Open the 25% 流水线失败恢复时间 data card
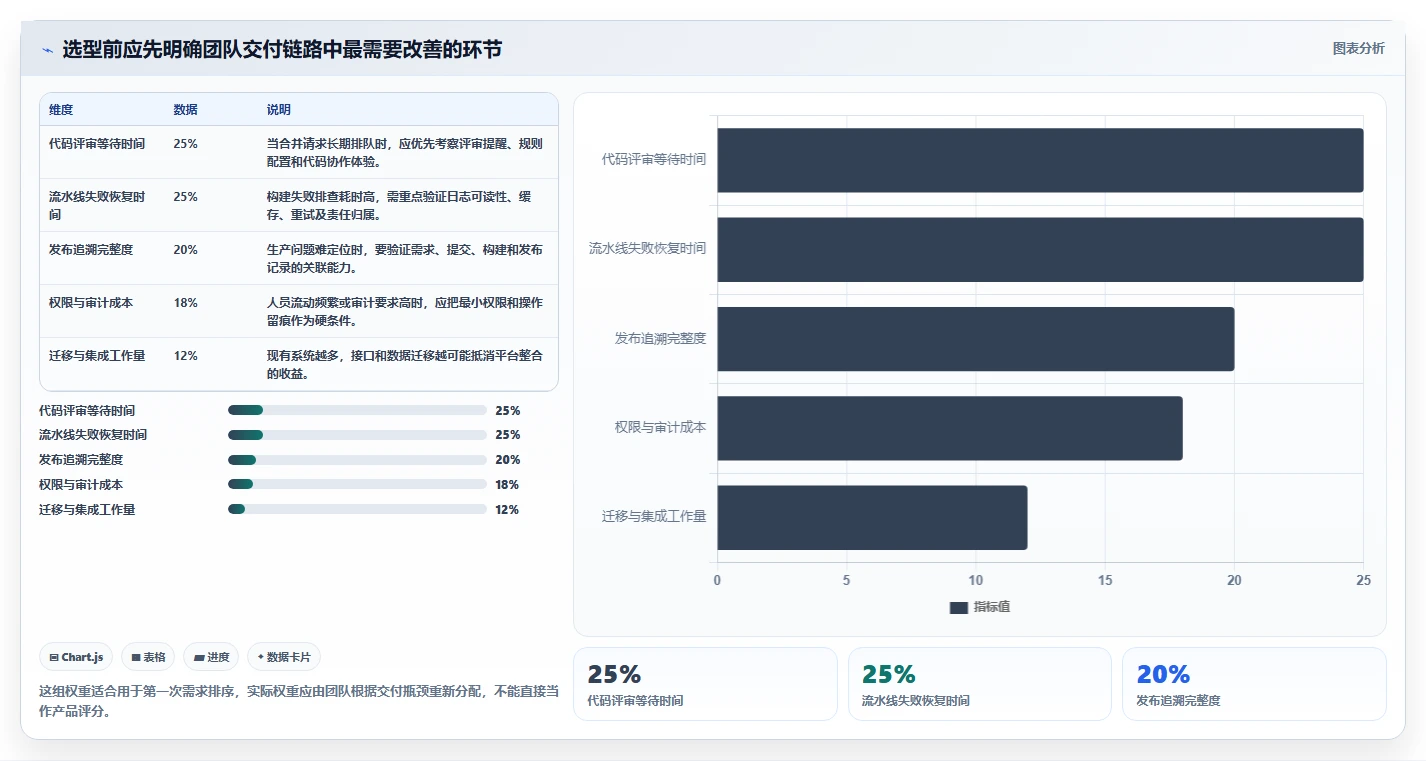The image size is (1426, 761). pyautogui.click(x=979, y=684)
